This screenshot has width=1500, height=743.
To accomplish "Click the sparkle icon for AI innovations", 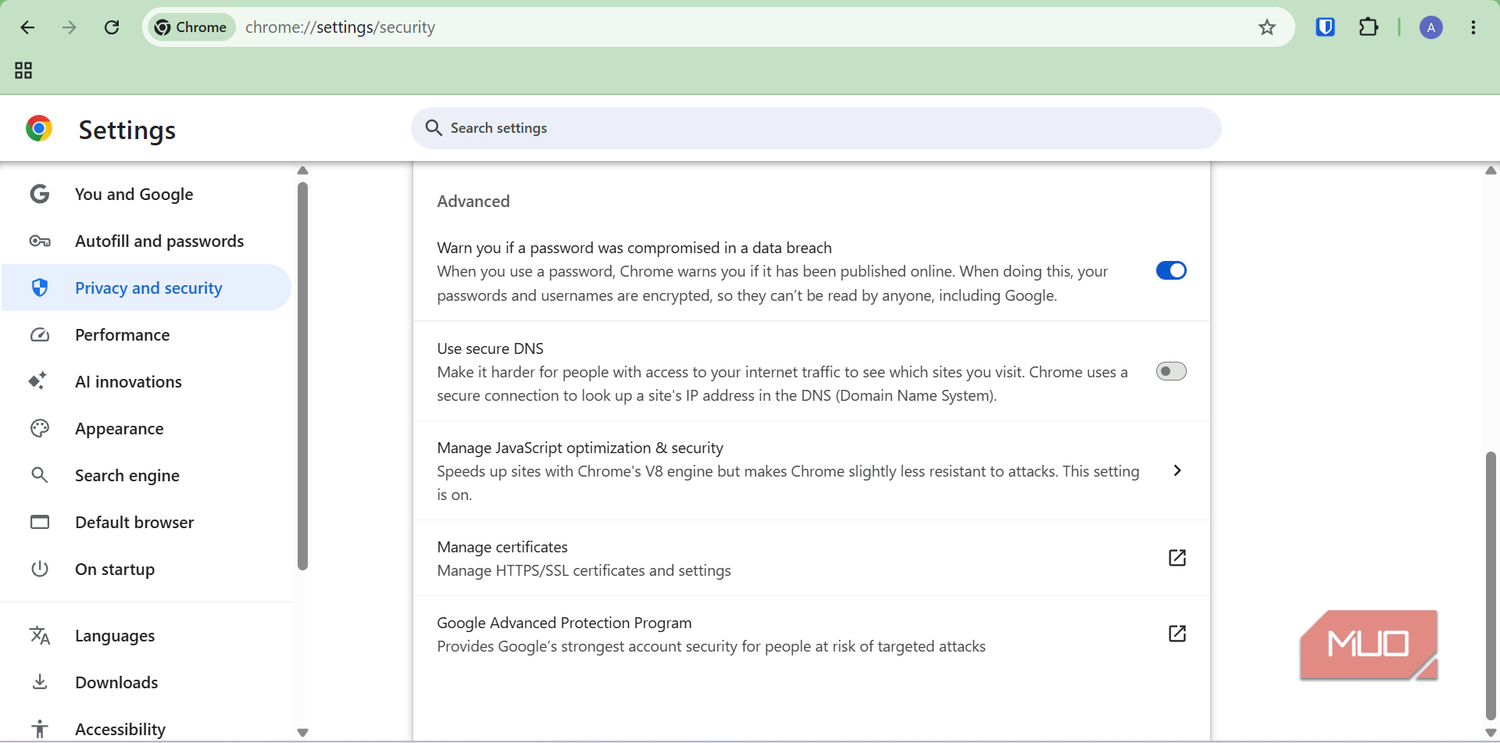I will (38, 381).
